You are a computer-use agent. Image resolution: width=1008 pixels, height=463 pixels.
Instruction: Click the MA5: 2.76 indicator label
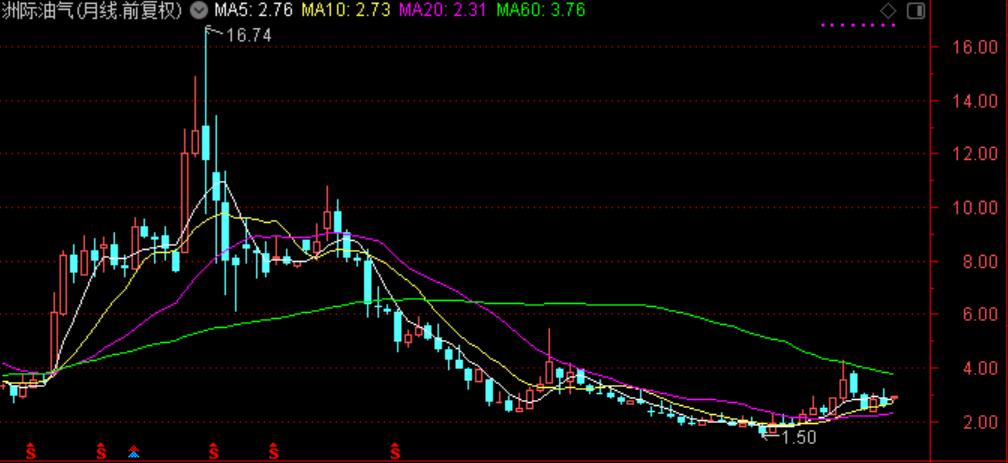point(253,10)
